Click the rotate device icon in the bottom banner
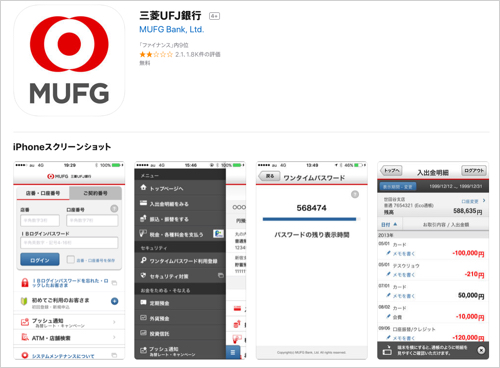500x368 pixels. coord(387,350)
